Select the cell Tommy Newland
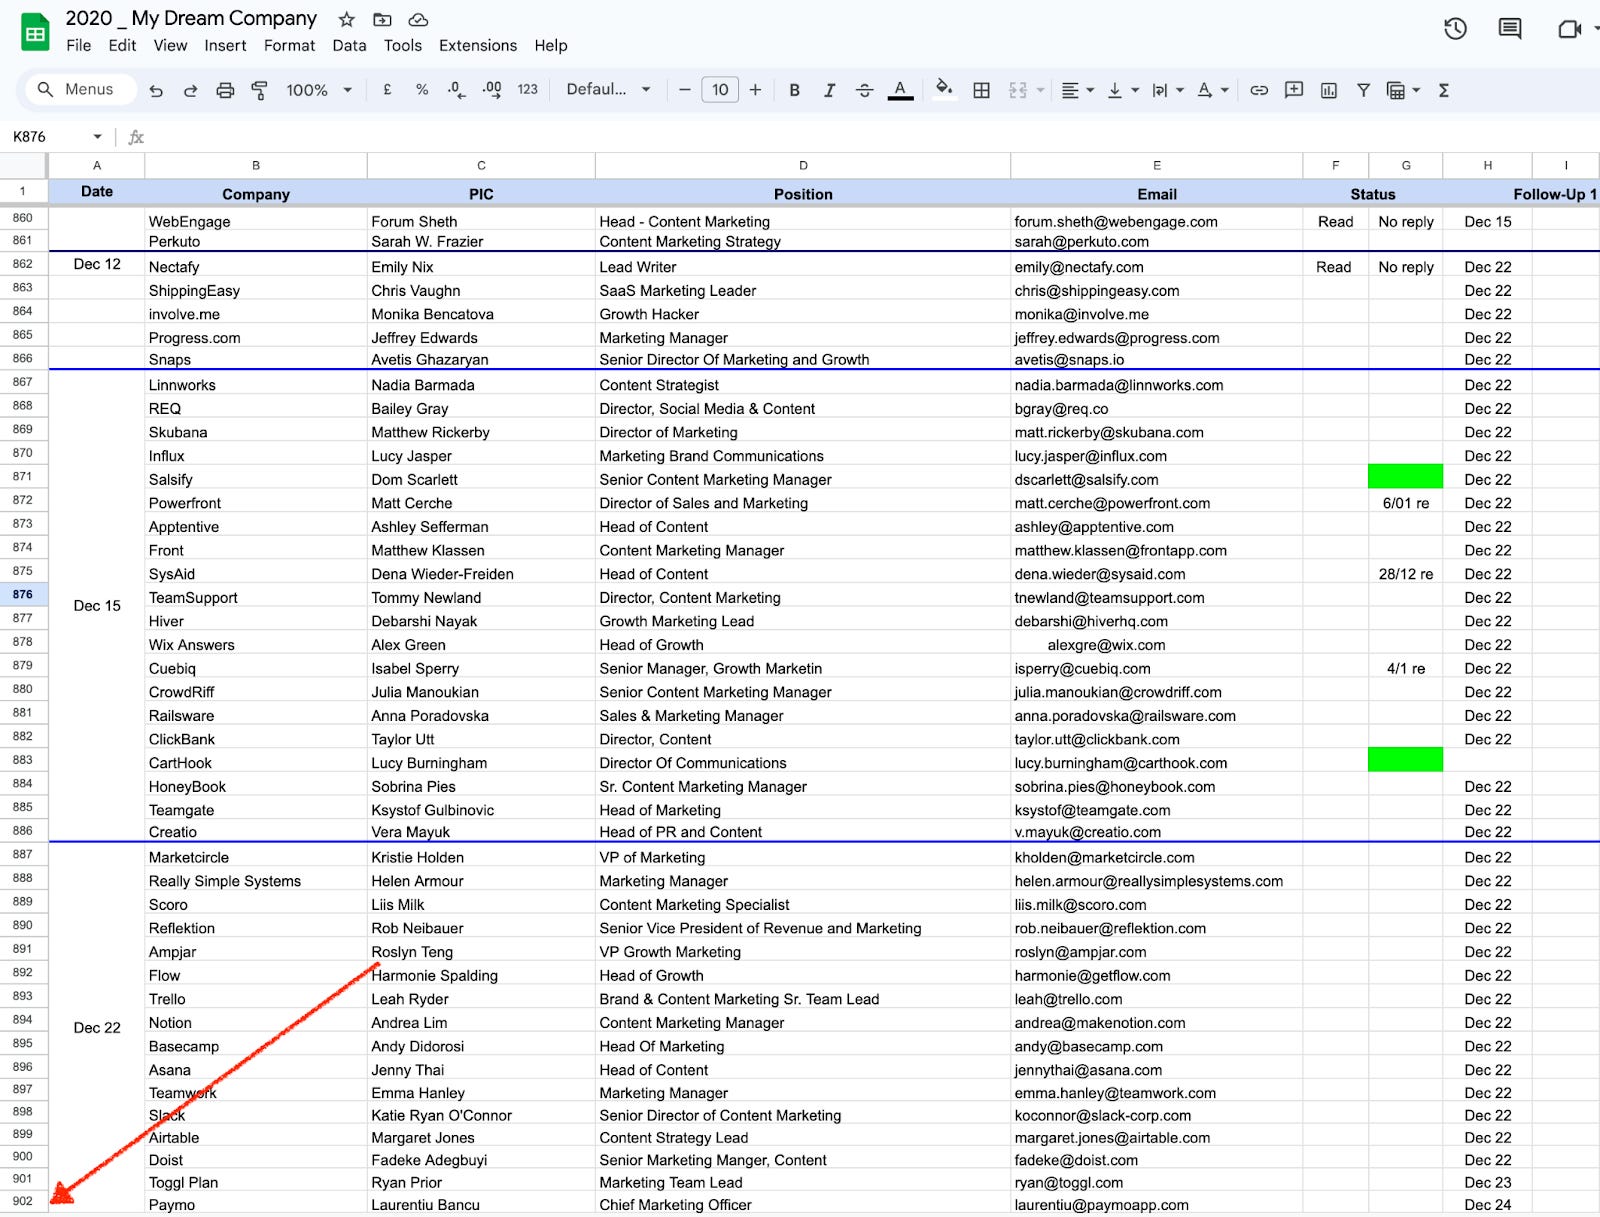Viewport: 1600px width, 1217px height. tap(481, 598)
